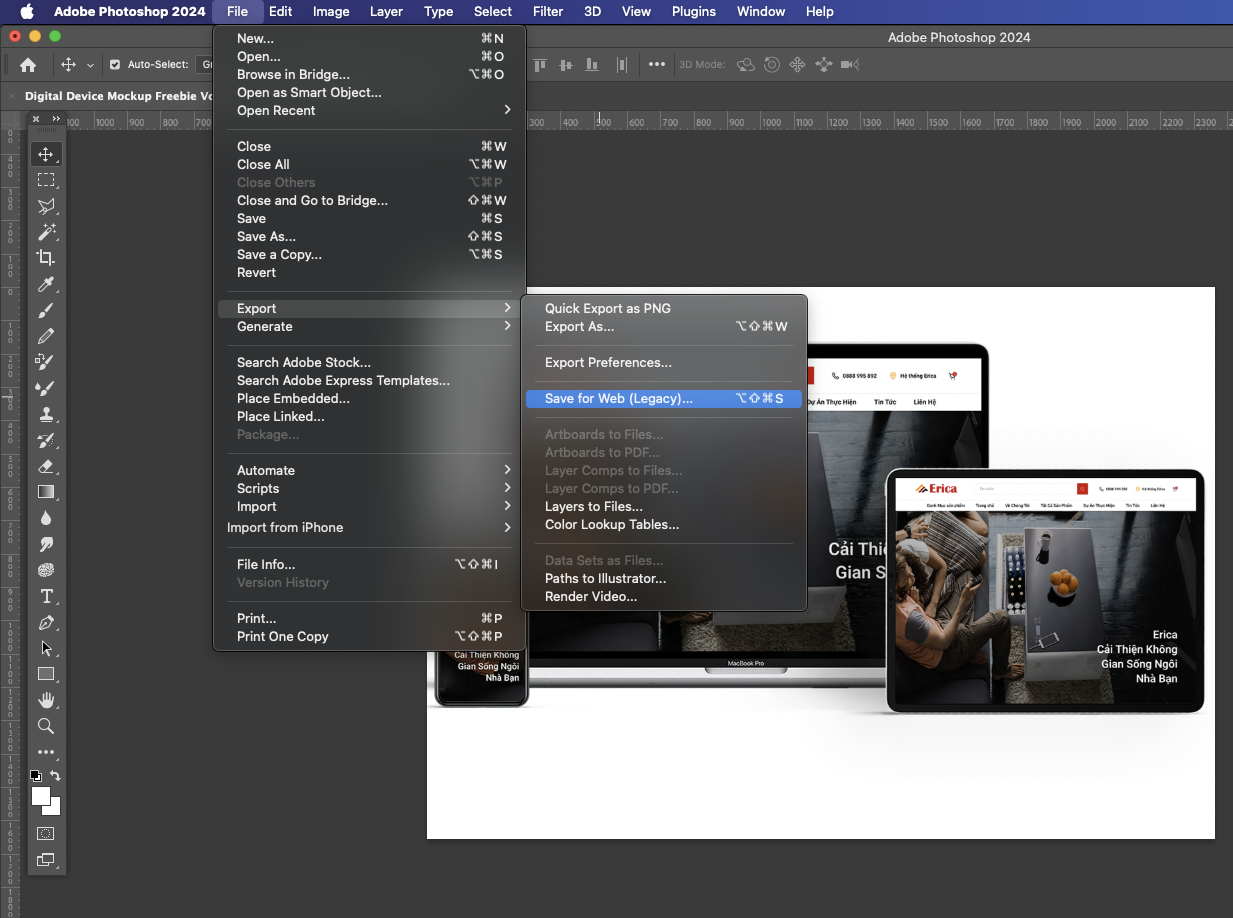Image resolution: width=1233 pixels, height=918 pixels.
Task: Choose Save for Web (Legacy) from Export
Action: [x=618, y=398]
